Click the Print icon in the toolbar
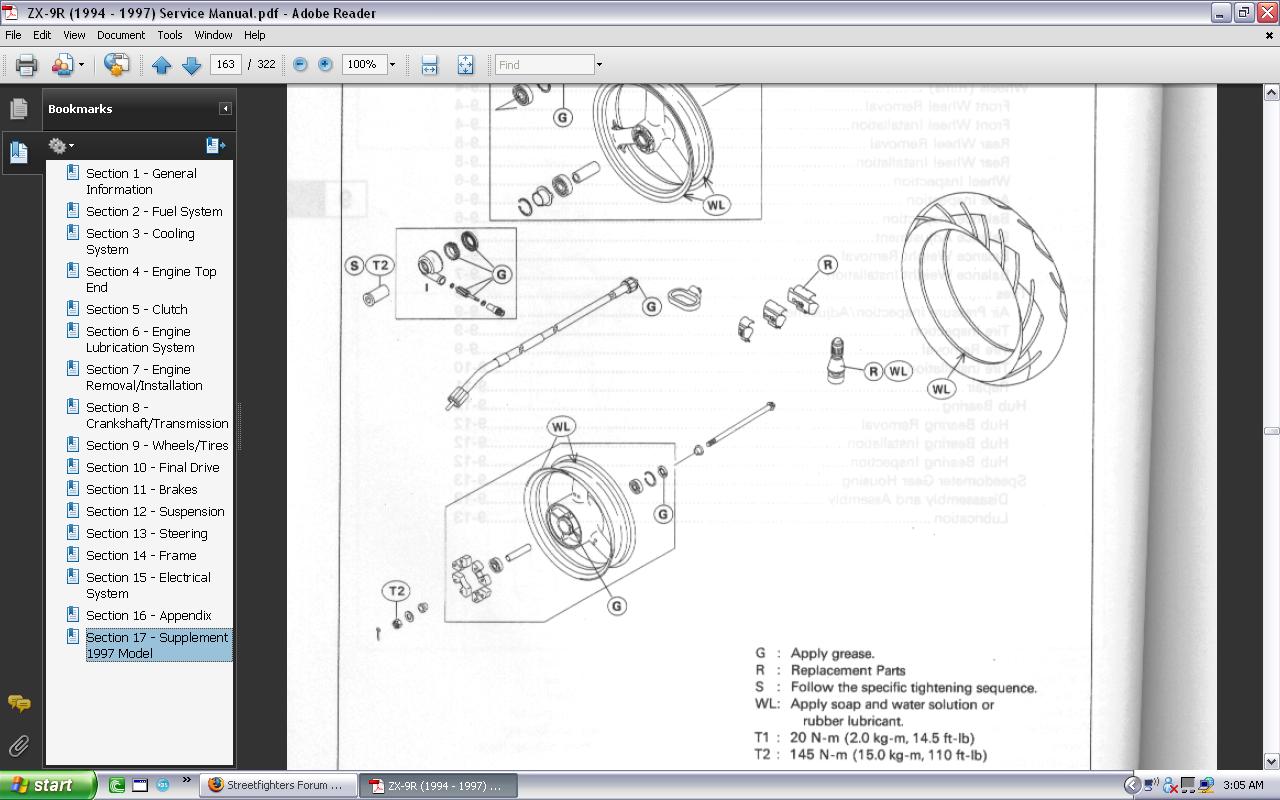 [x=26, y=65]
